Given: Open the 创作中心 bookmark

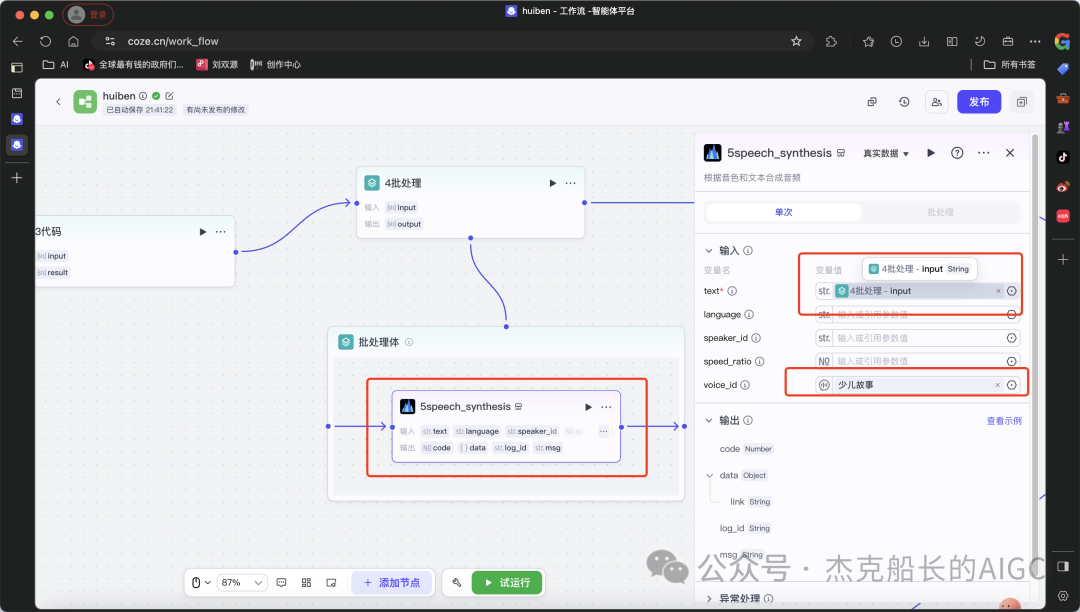Looking at the screenshot, I should [x=276, y=65].
